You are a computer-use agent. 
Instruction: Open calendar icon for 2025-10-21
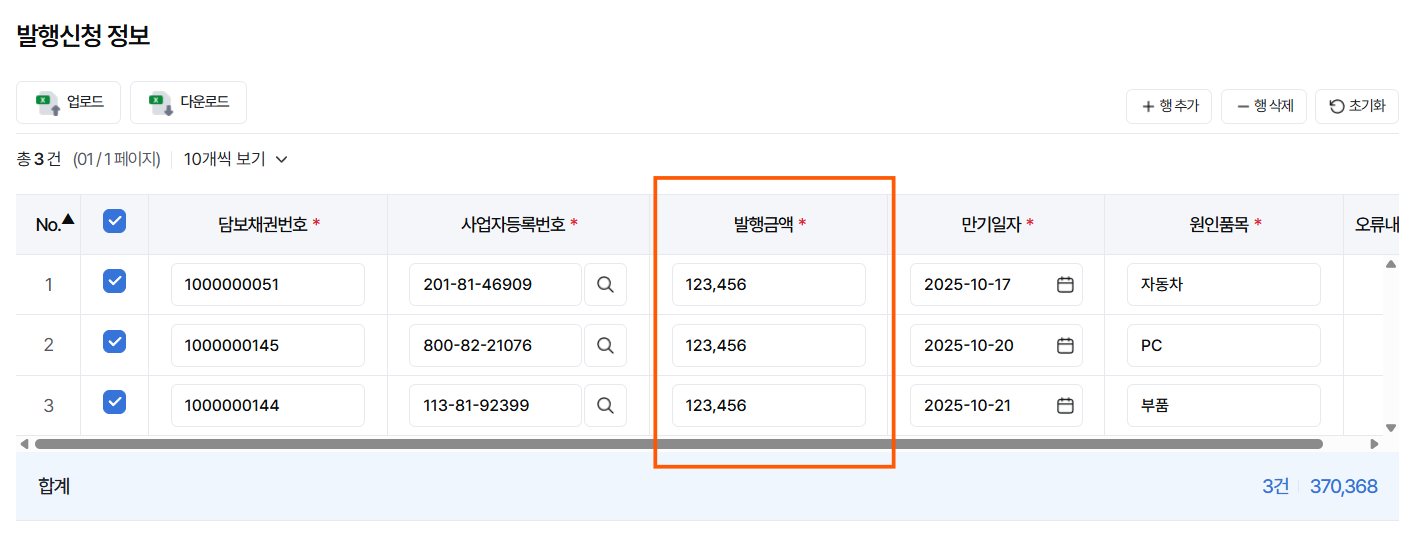[x=1065, y=406]
